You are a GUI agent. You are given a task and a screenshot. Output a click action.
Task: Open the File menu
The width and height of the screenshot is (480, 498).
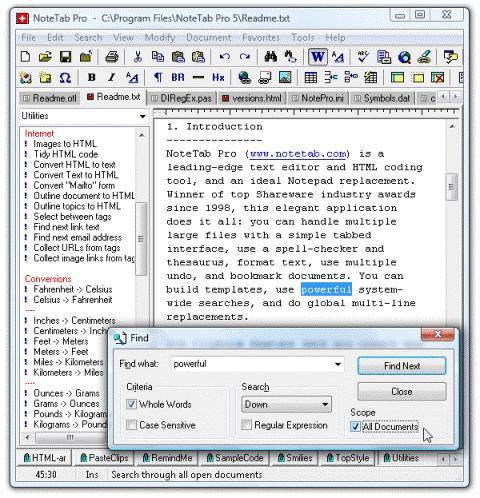coord(28,38)
